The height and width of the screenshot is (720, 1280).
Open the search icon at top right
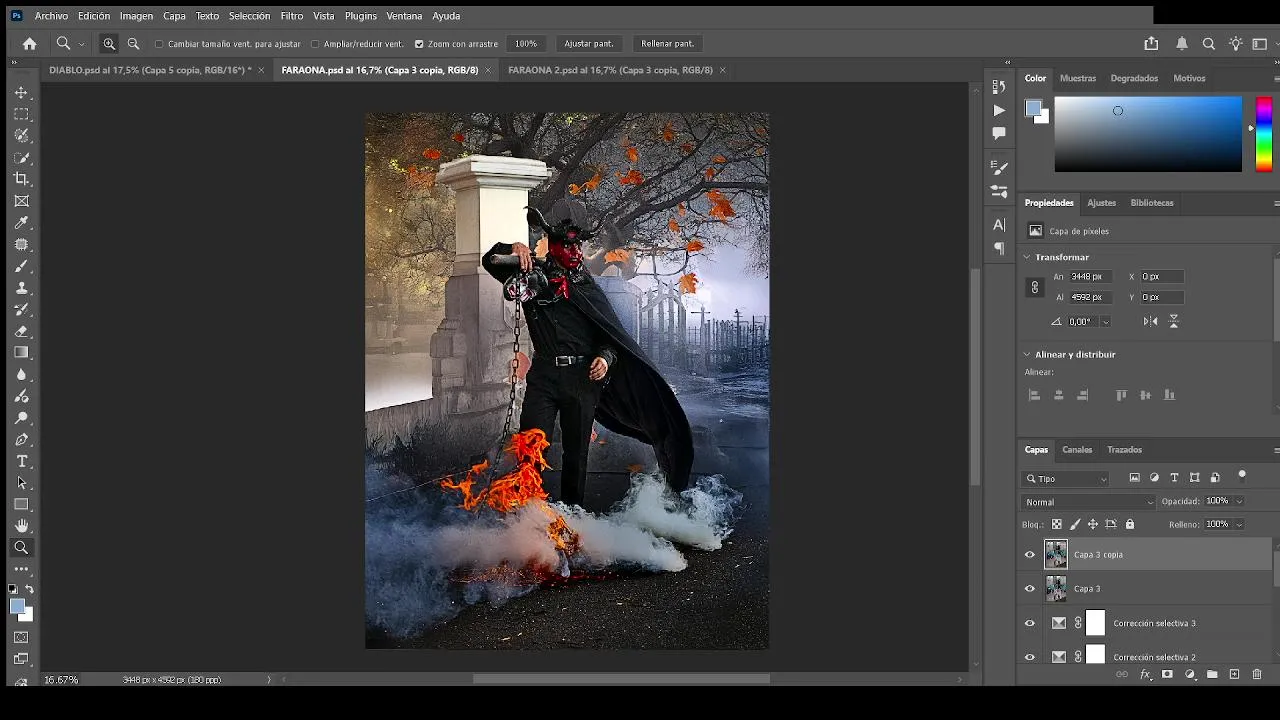click(x=1208, y=44)
